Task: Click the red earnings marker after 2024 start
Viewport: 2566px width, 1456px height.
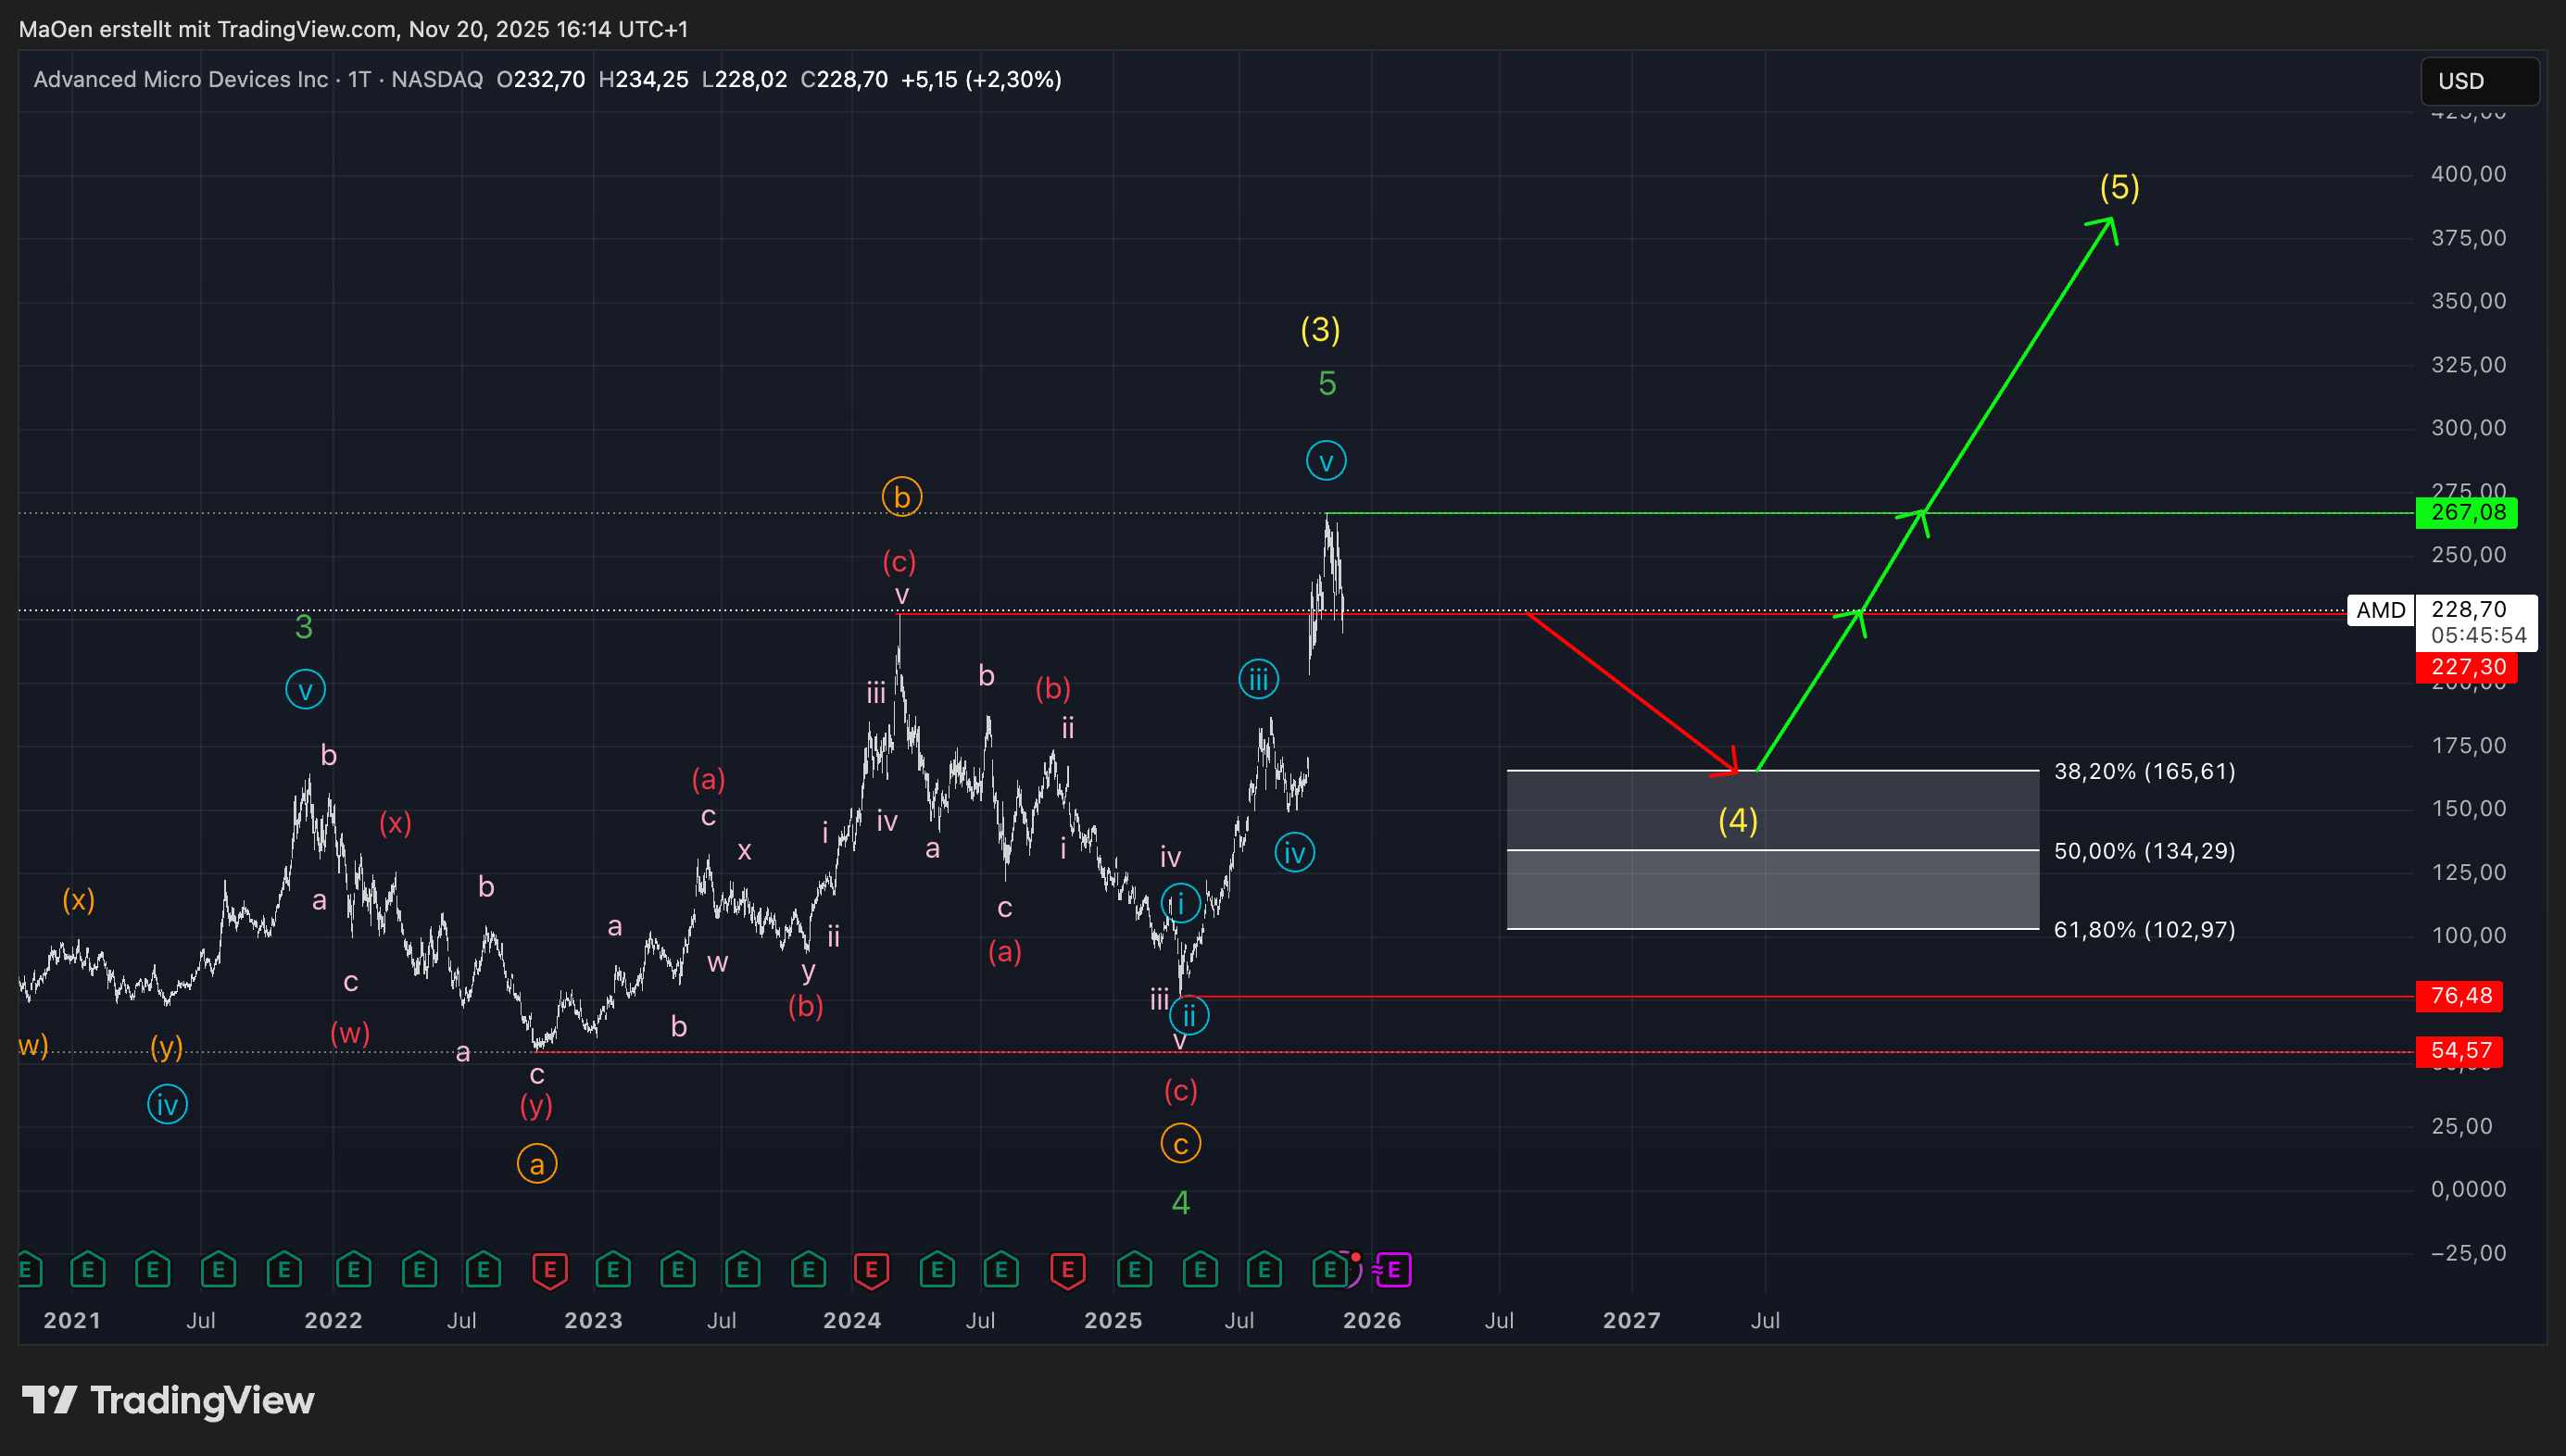Action: pyautogui.click(x=871, y=1270)
